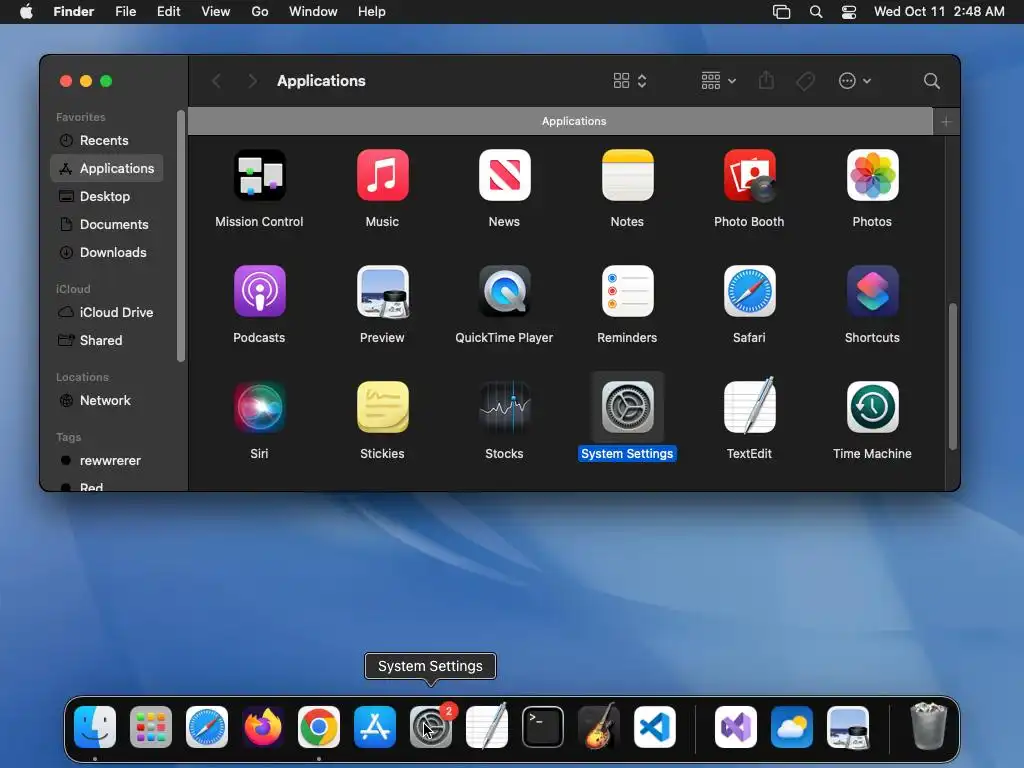Open Desktop in the sidebar
1024x768 pixels.
[106, 197]
